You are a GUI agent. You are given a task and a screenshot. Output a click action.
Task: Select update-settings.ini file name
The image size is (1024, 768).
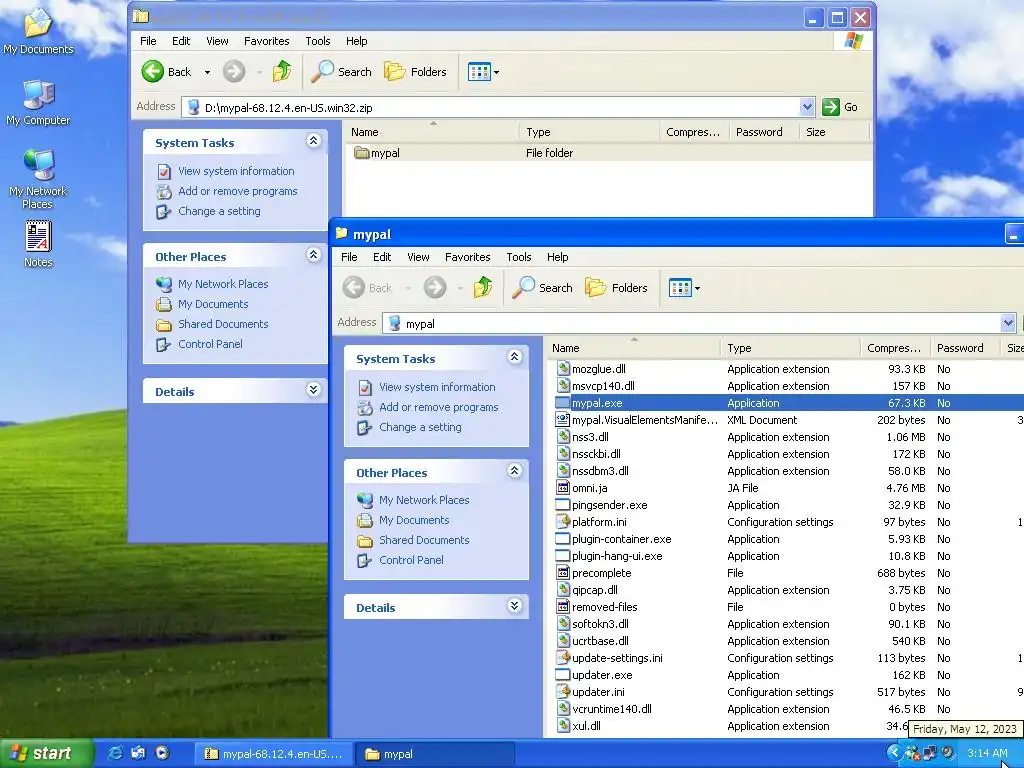click(x=617, y=658)
